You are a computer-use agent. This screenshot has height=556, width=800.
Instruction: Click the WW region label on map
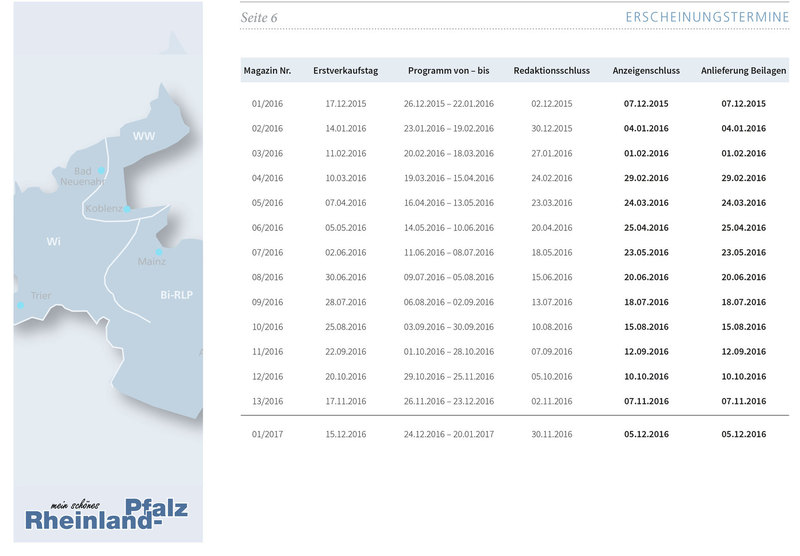pyautogui.click(x=144, y=136)
